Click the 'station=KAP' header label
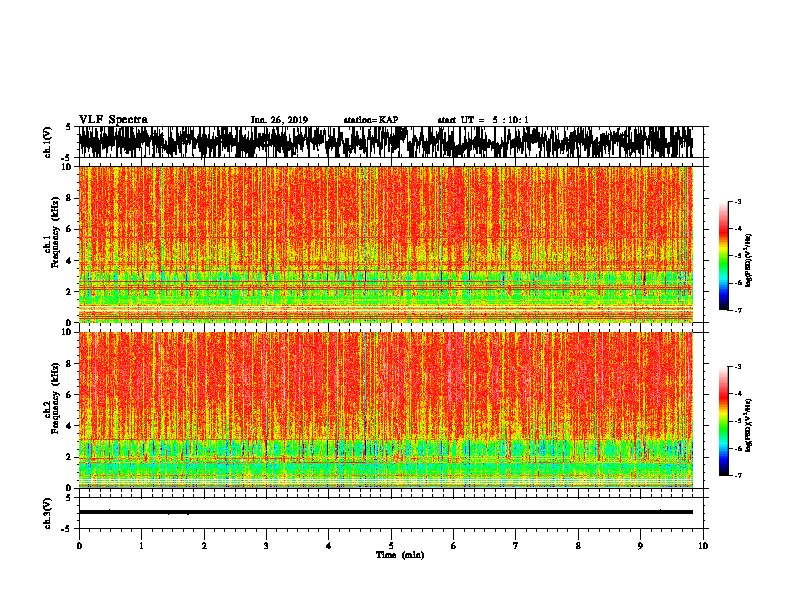The height and width of the screenshot is (612, 792). point(371,120)
